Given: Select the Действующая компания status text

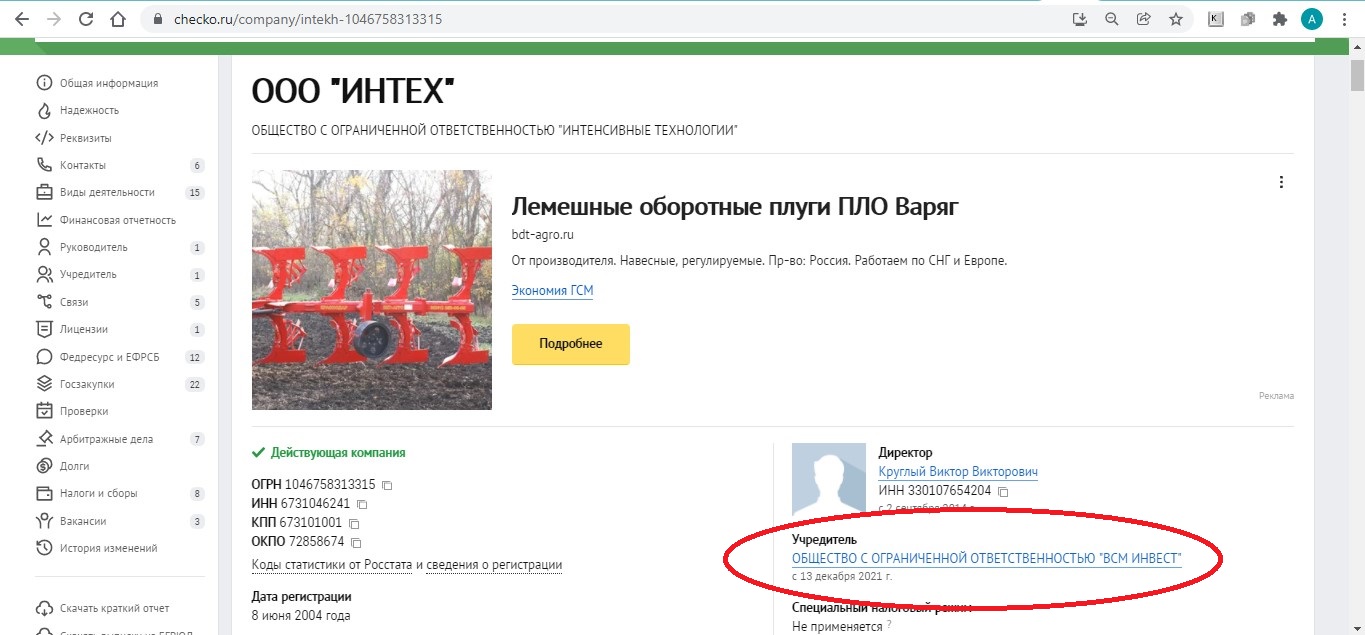Looking at the screenshot, I should point(338,453).
